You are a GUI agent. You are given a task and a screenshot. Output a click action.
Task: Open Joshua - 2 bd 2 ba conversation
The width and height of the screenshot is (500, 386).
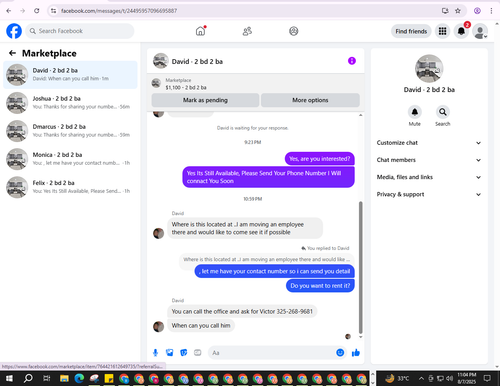coord(70,103)
